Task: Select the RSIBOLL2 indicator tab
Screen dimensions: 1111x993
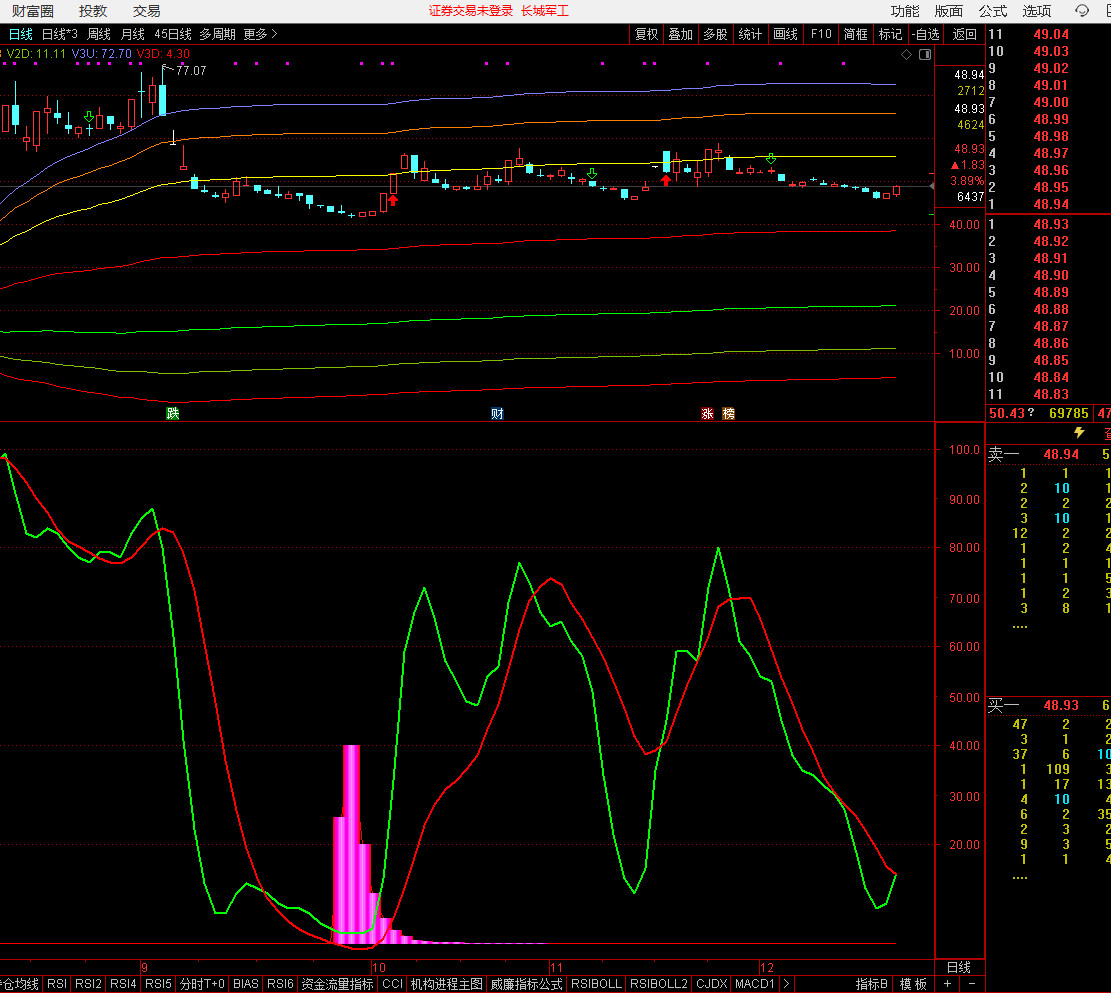Action: coord(658,984)
